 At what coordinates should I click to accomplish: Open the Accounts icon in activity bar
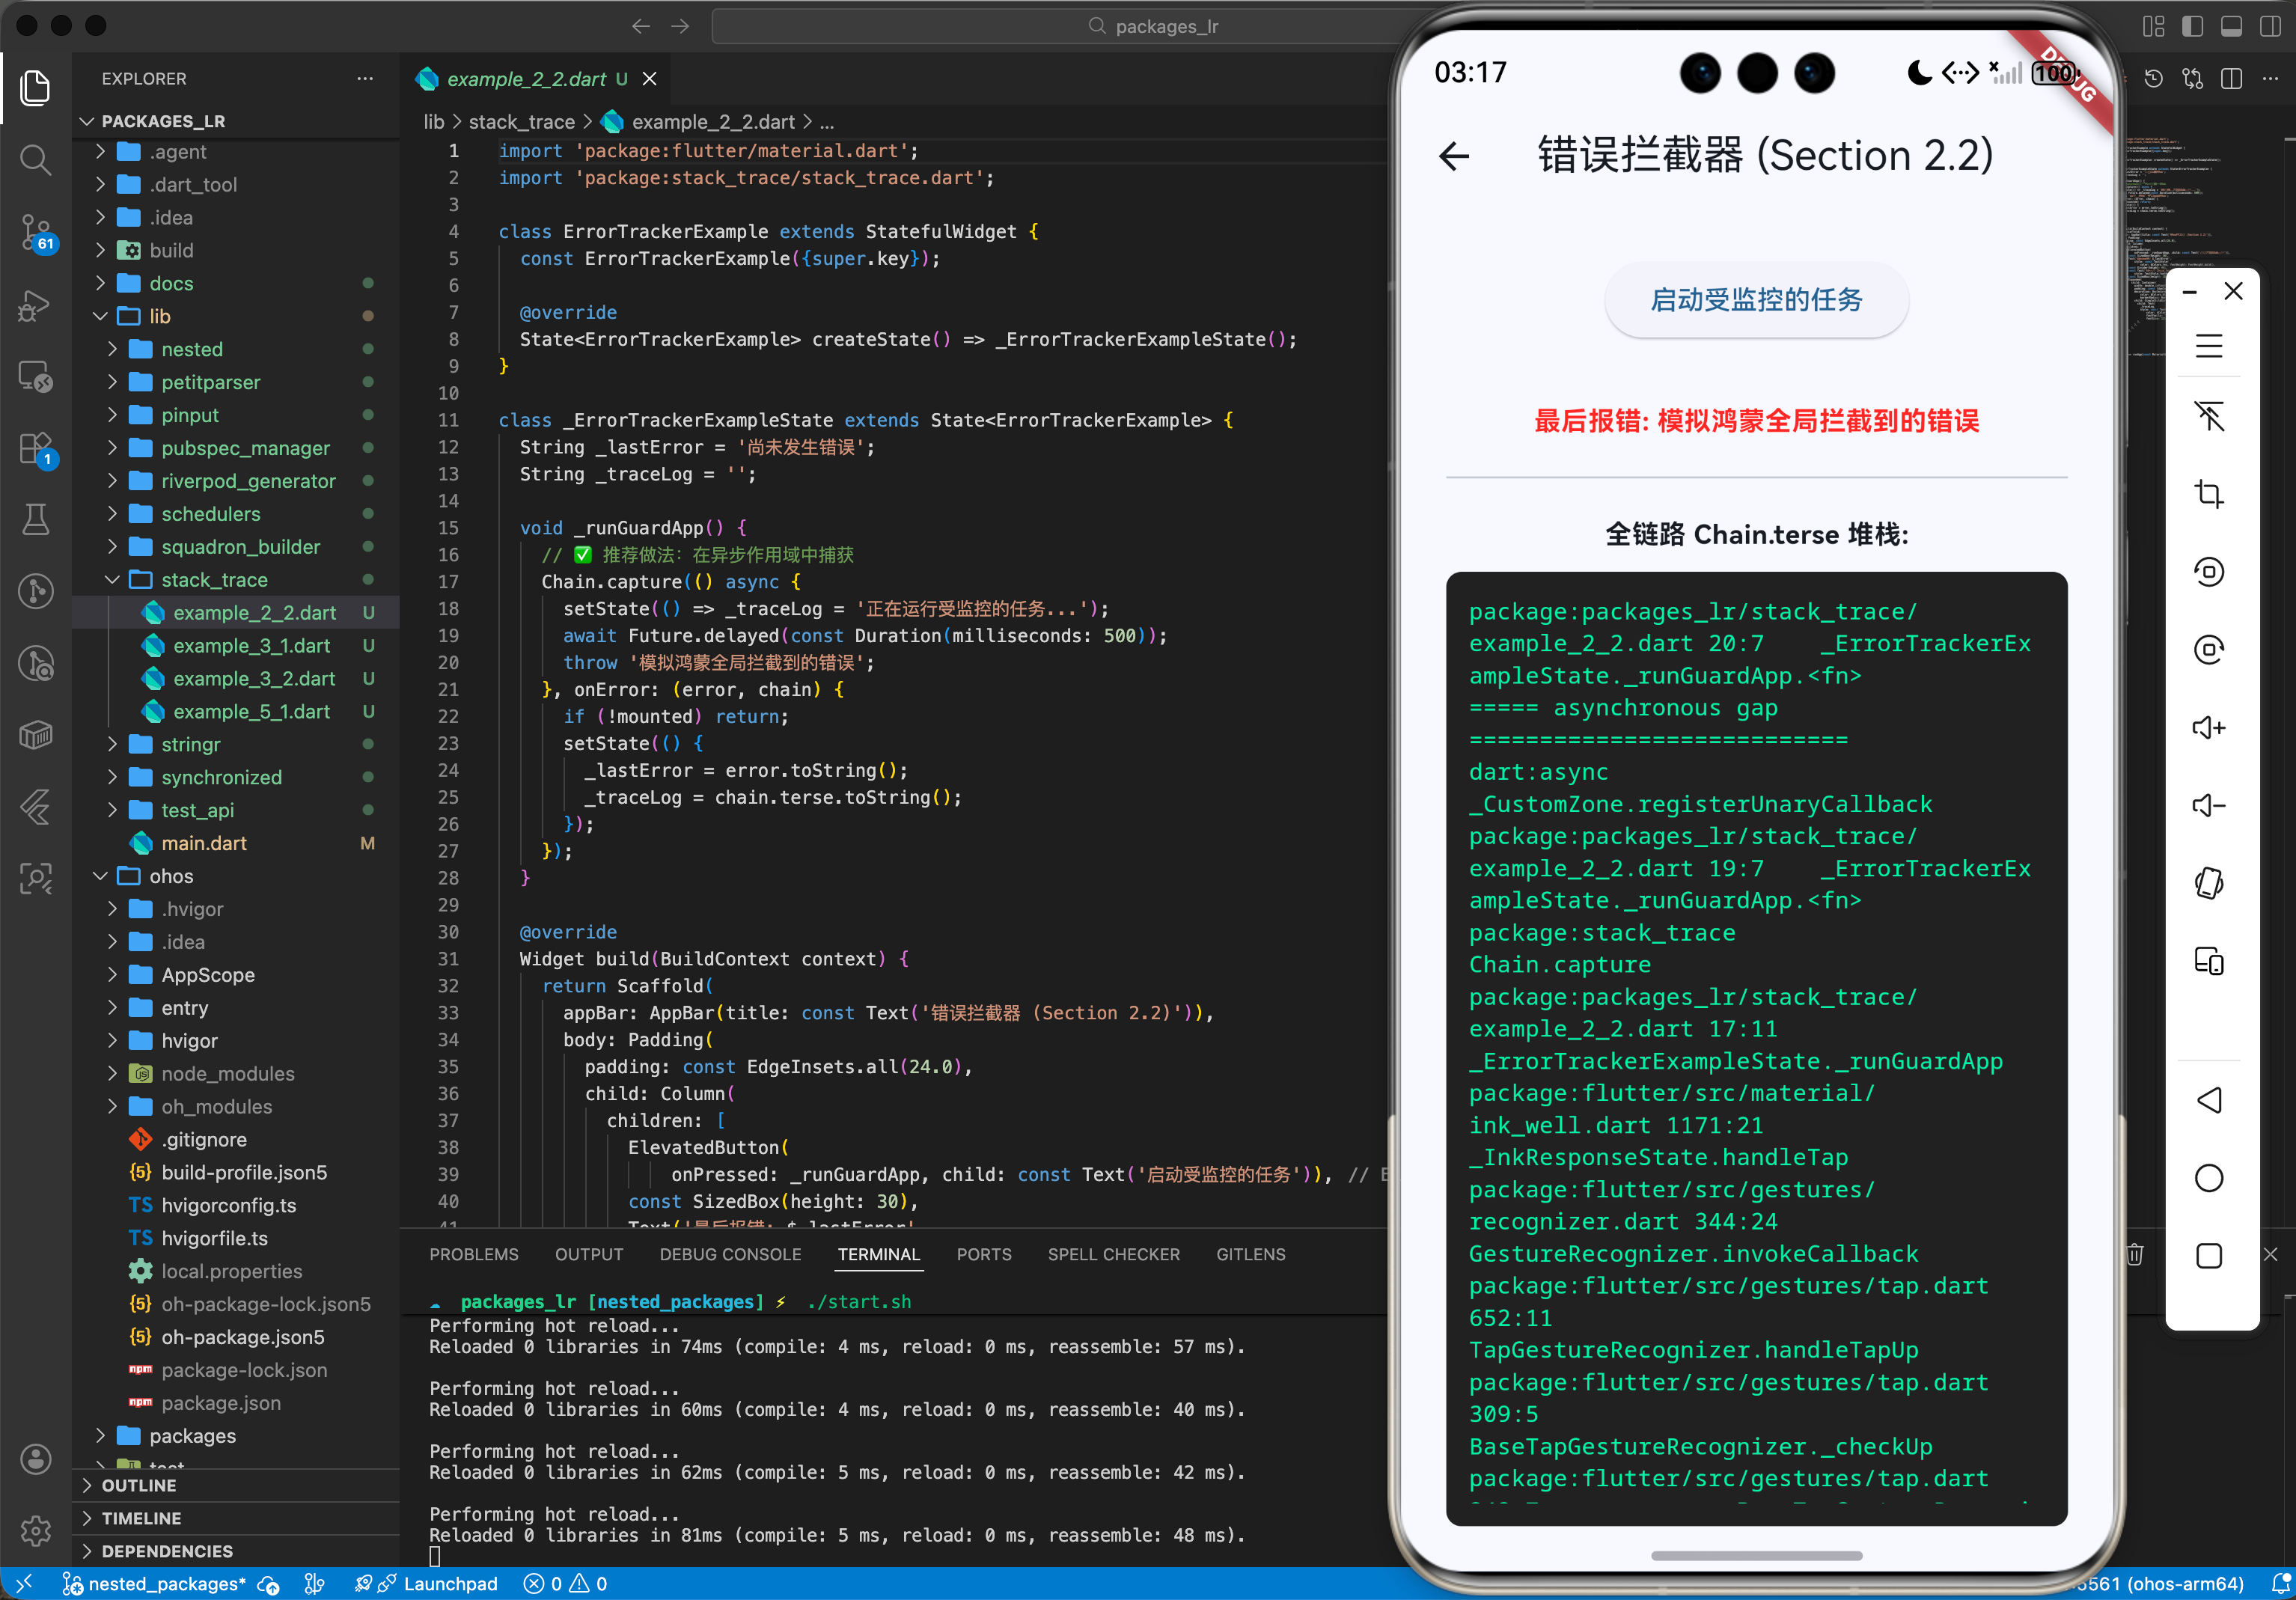pyautogui.click(x=35, y=1459)
